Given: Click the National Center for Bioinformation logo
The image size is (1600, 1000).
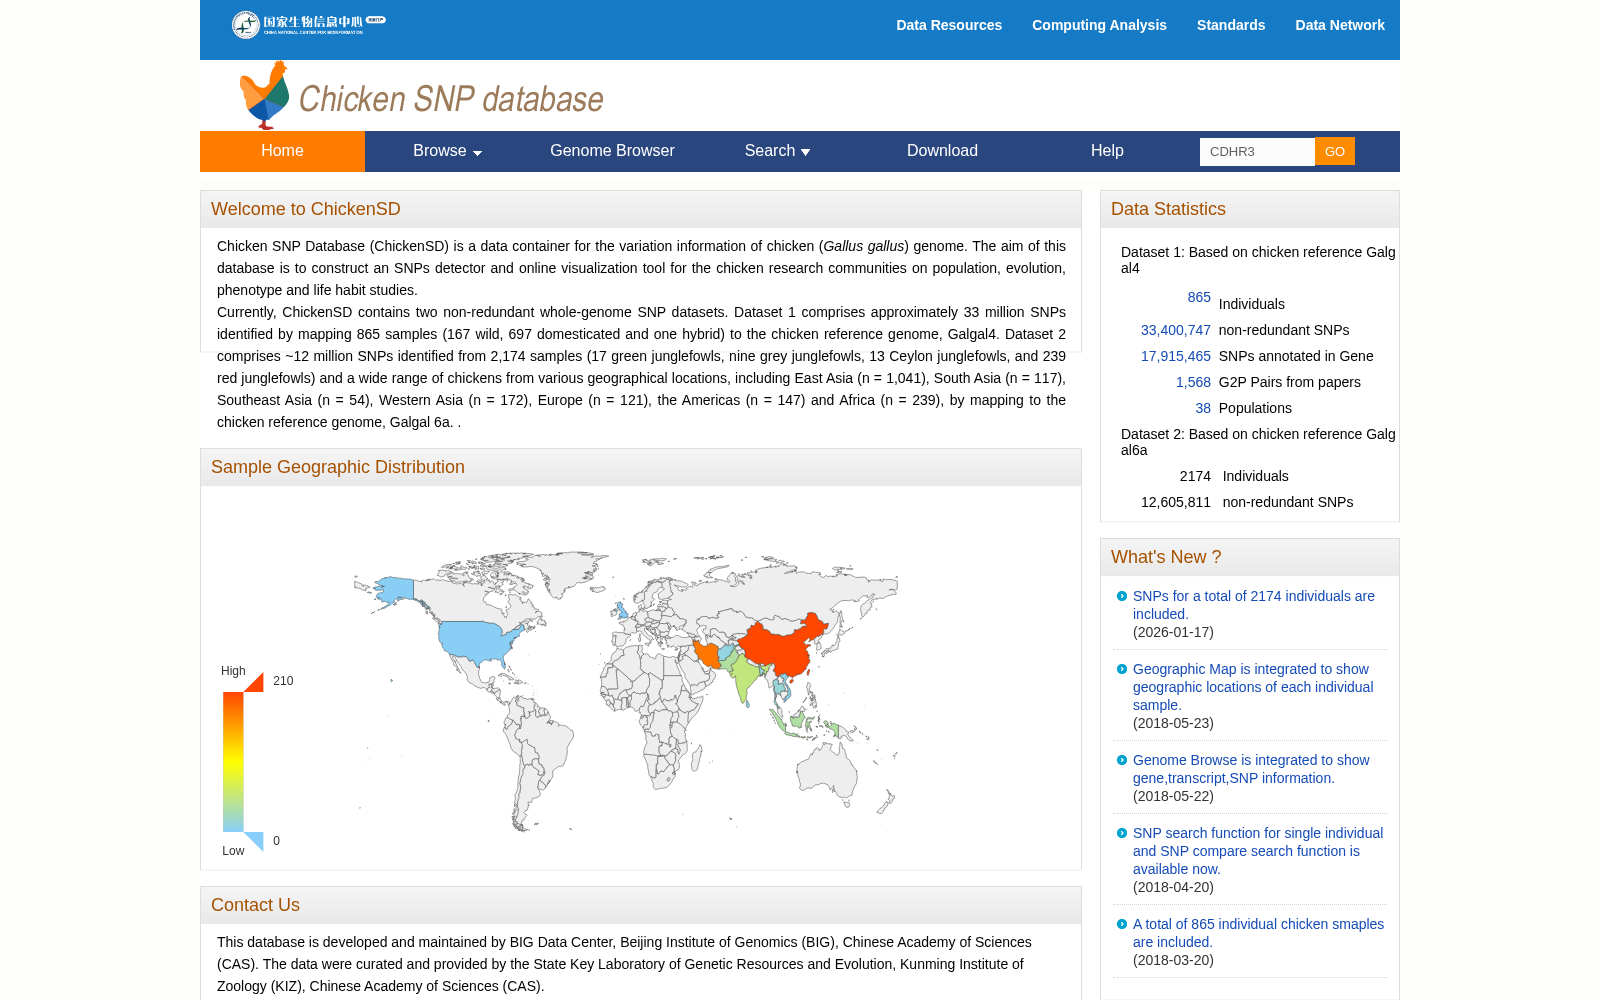Looking at the screenshot, I should pos(308,24).
